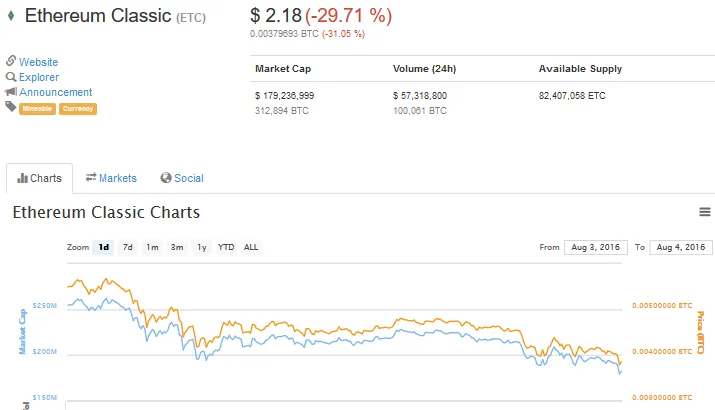Click the To date field Aug 4, 2016
This screenshot has height=410, width=715.
(681, 247)
